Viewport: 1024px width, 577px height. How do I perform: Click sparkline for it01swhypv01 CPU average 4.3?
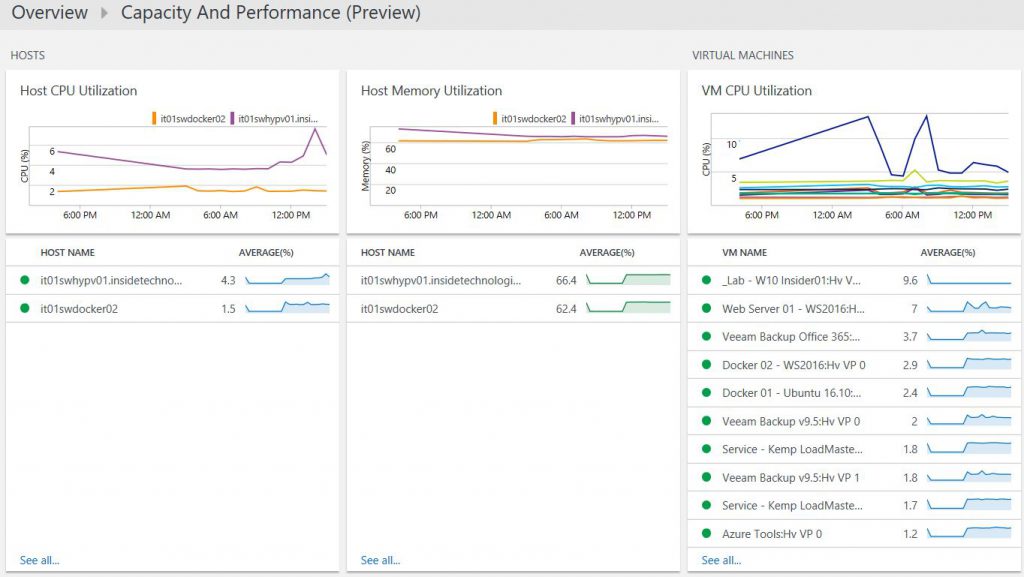pyautogui.click(x=287, y=280)
